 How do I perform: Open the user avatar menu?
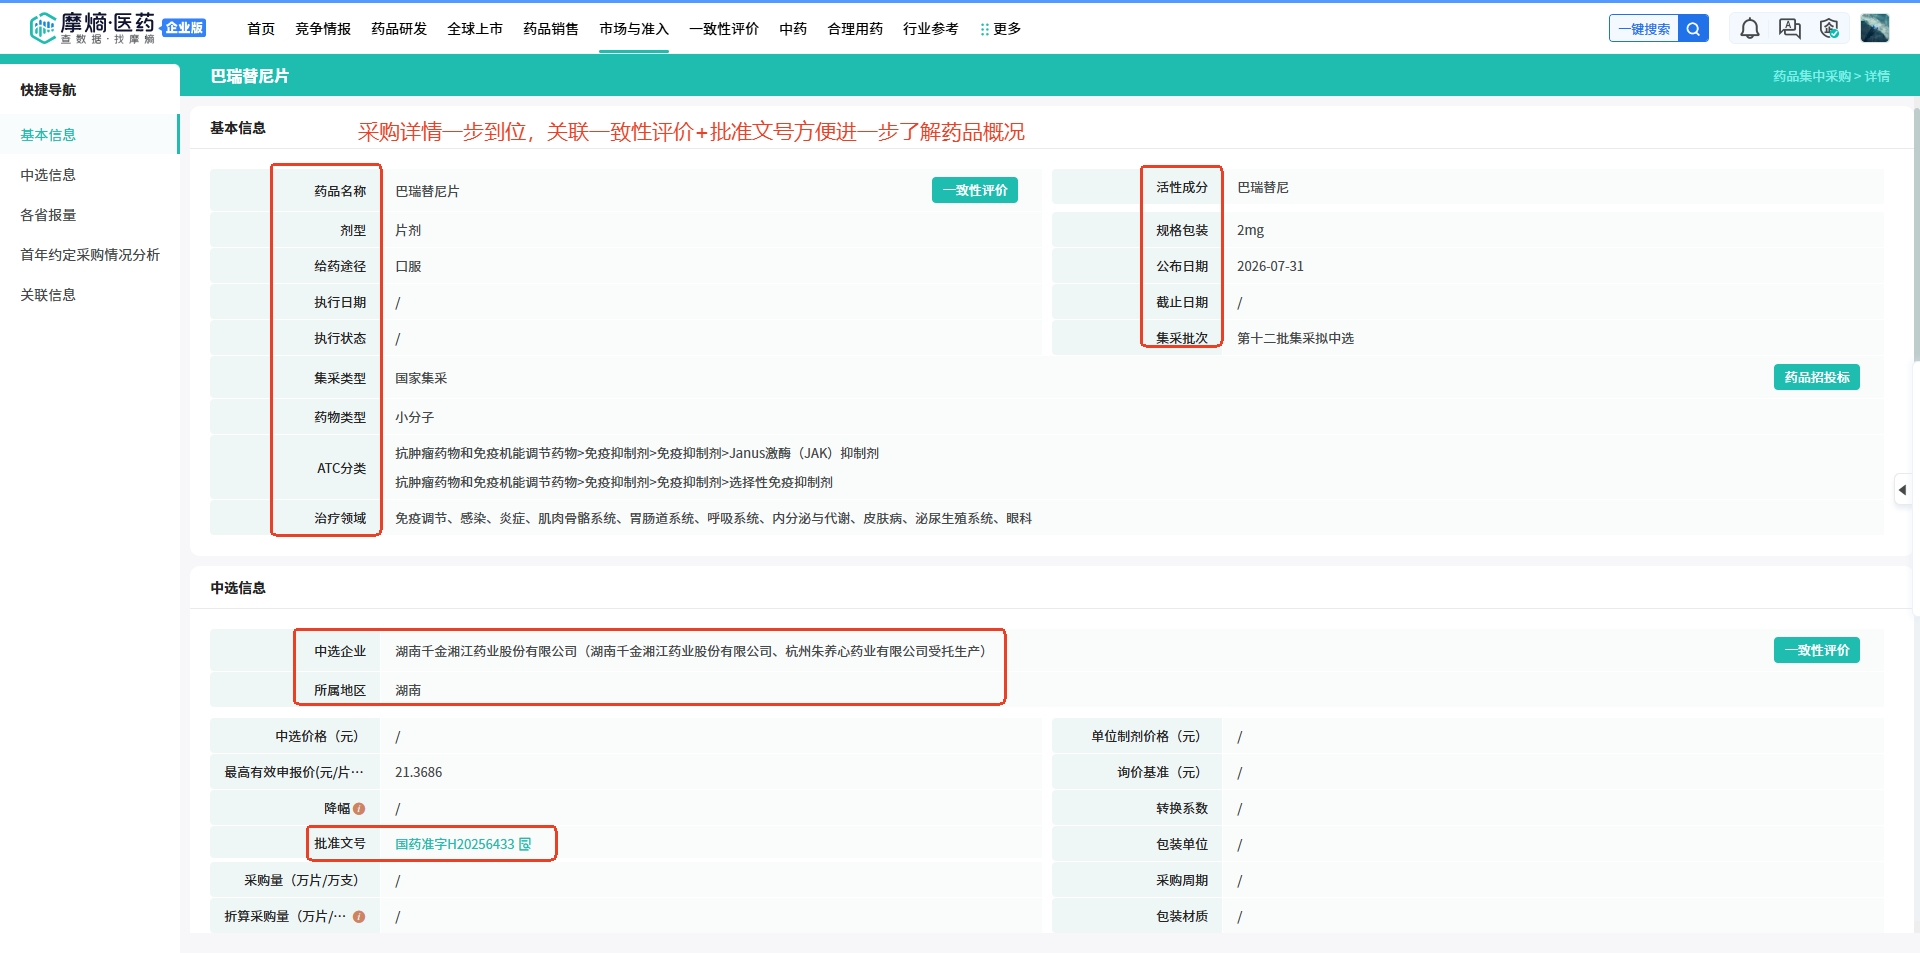[x=1874, y=28]
